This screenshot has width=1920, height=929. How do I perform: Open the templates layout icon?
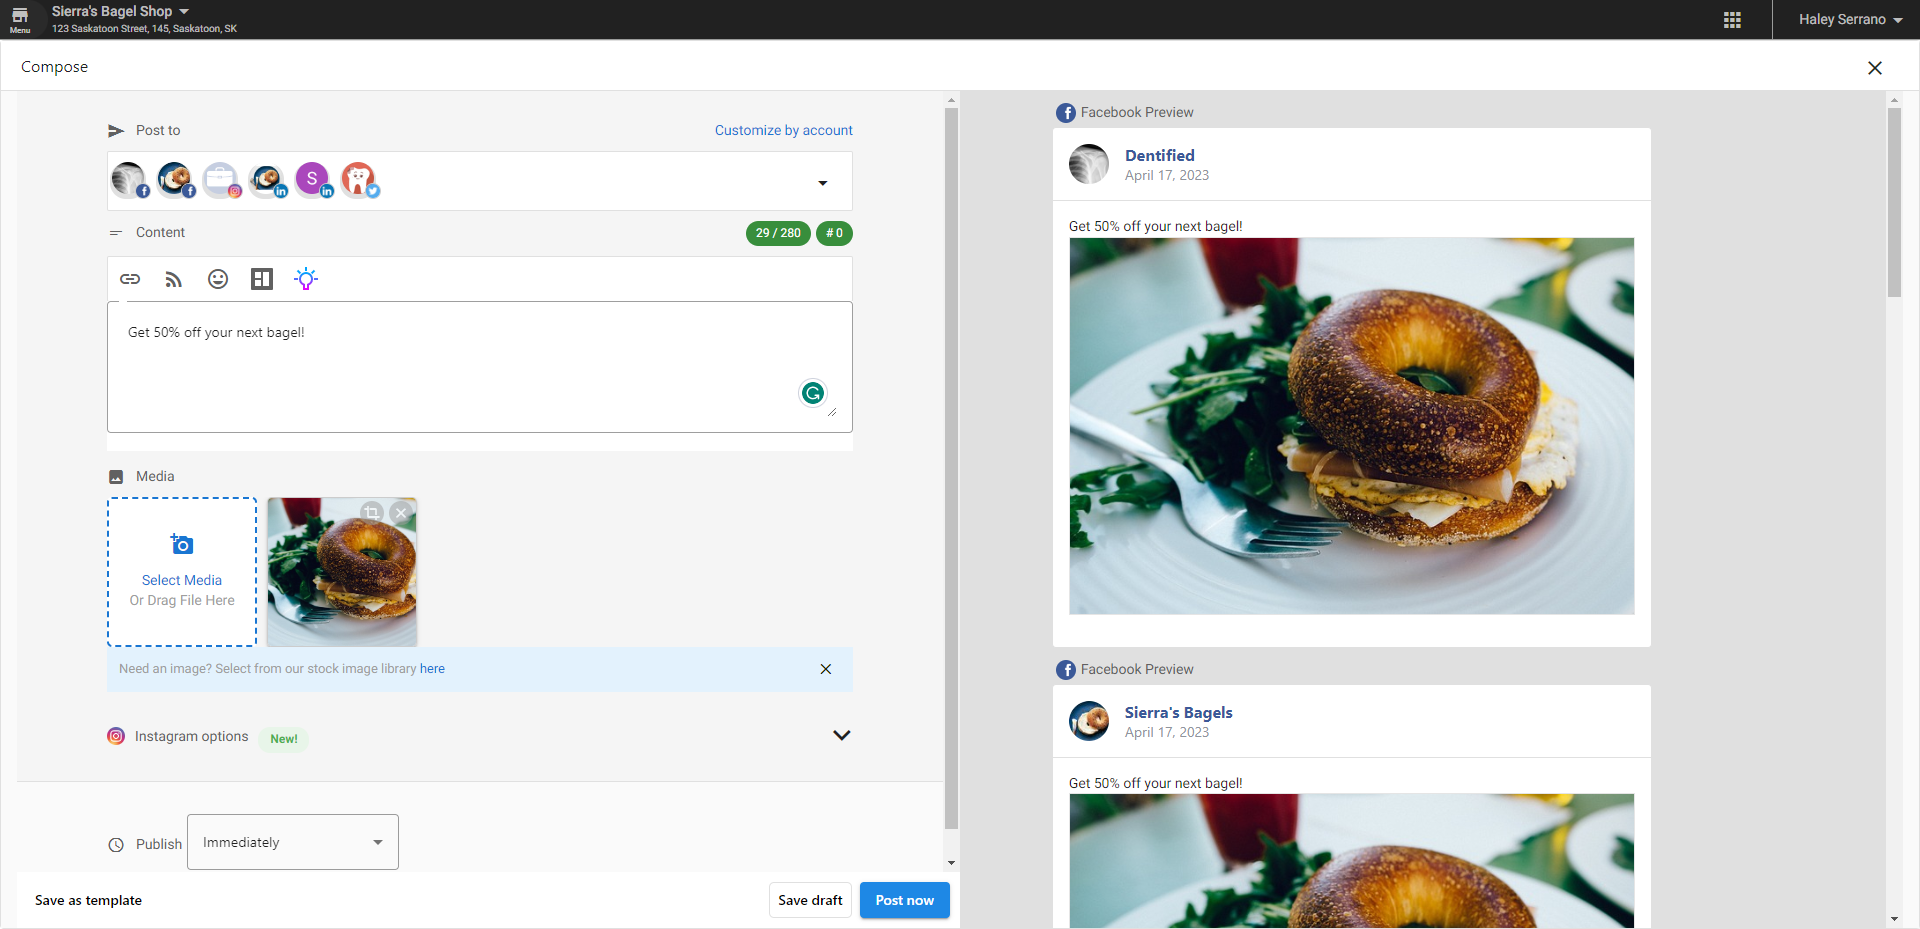tap(262, 279)
